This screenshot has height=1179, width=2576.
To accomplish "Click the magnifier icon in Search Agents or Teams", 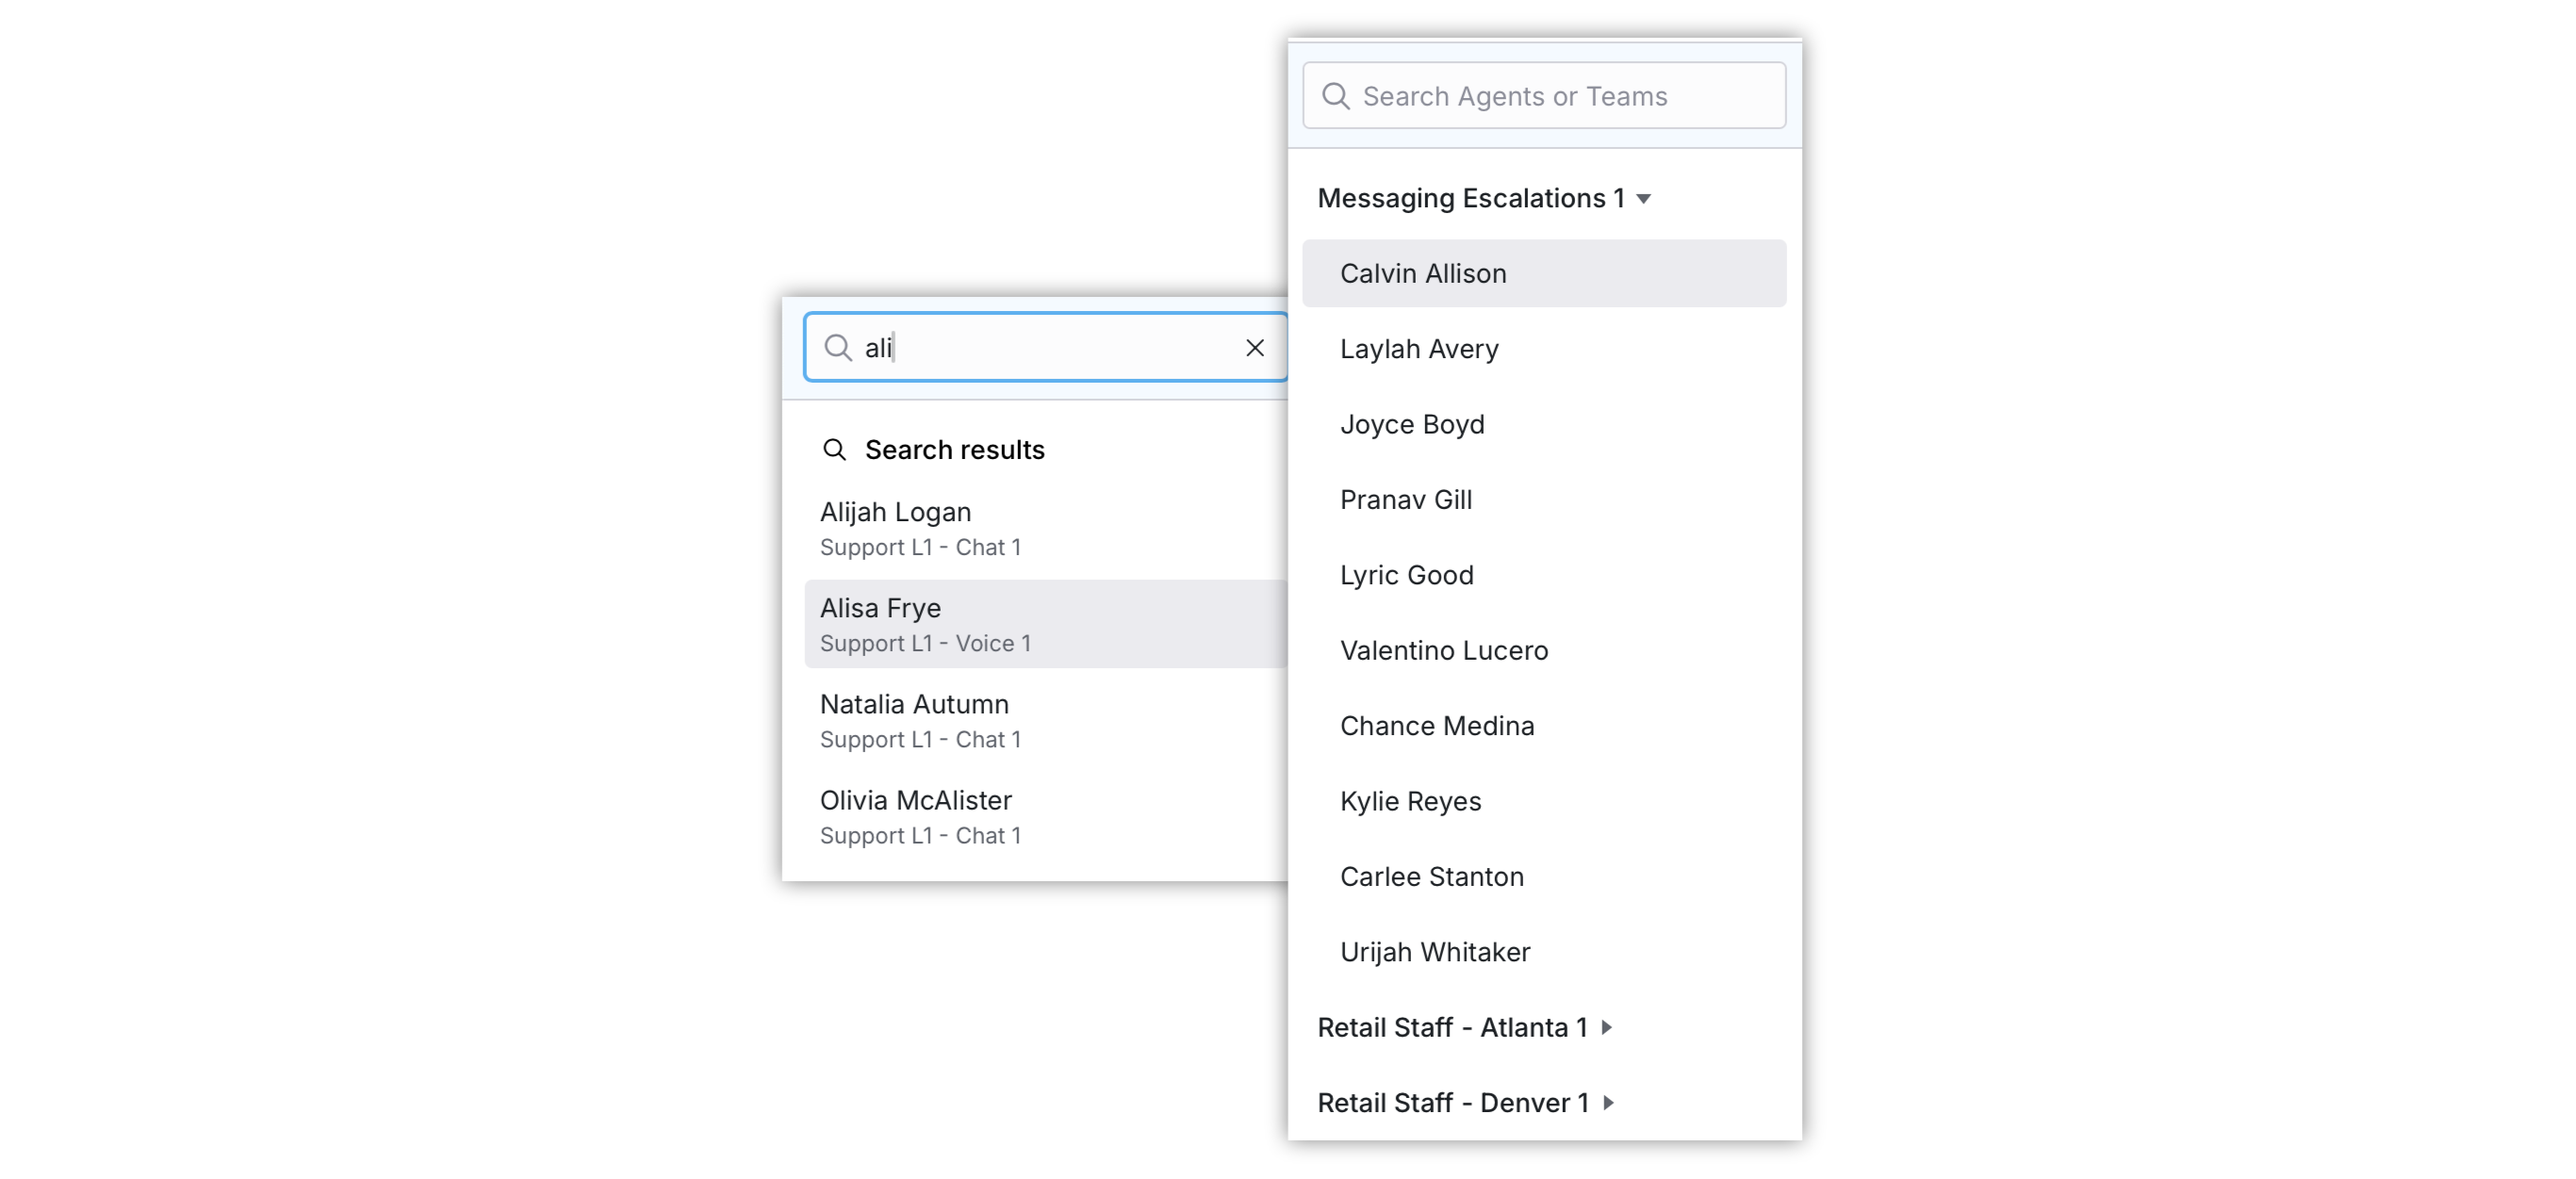I will [1335, 96].
